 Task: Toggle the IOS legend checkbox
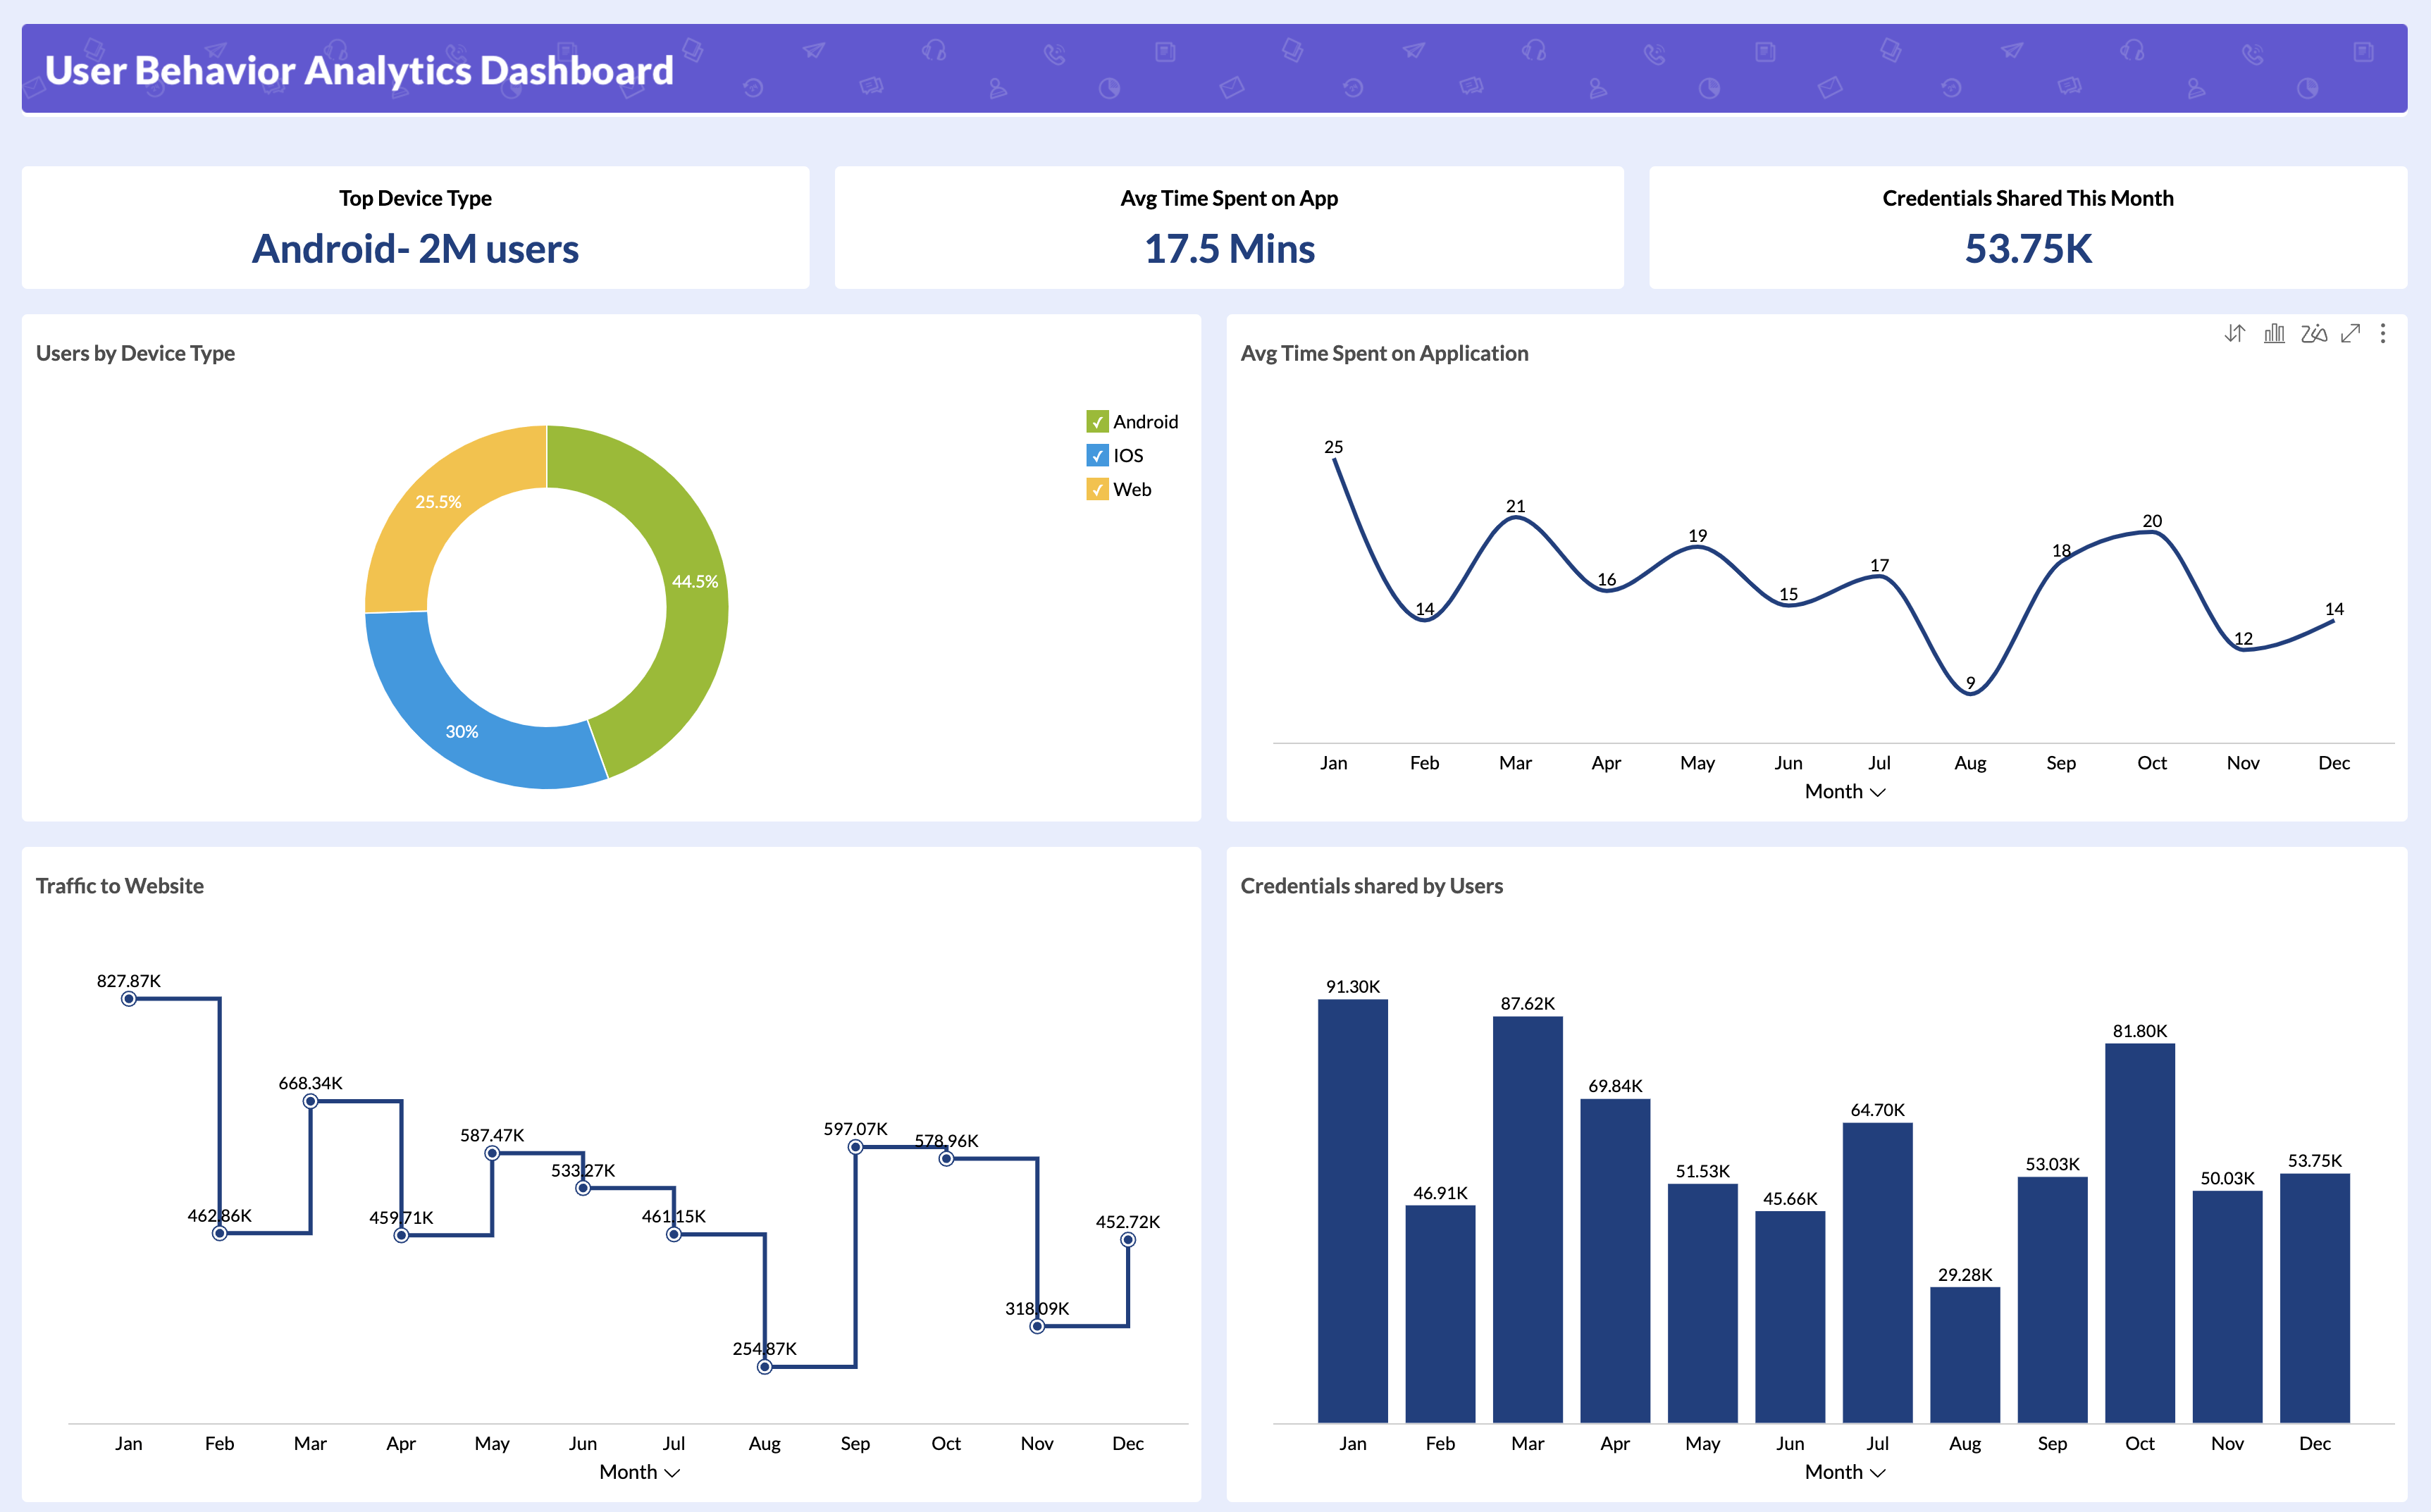click(1097, 456)
